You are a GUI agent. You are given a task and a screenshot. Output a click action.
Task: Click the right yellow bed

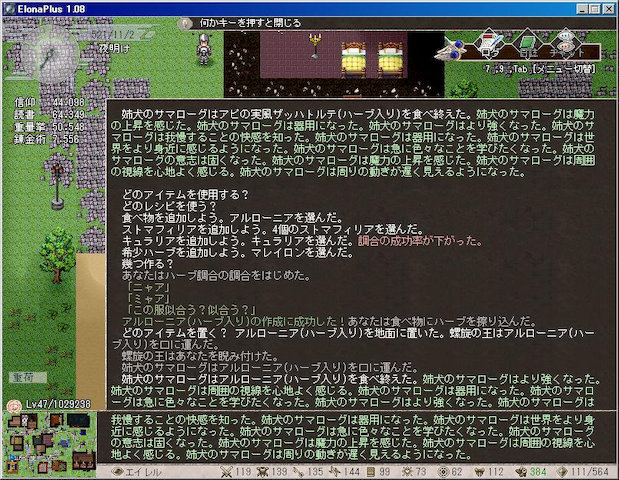(x=390, y=60)
